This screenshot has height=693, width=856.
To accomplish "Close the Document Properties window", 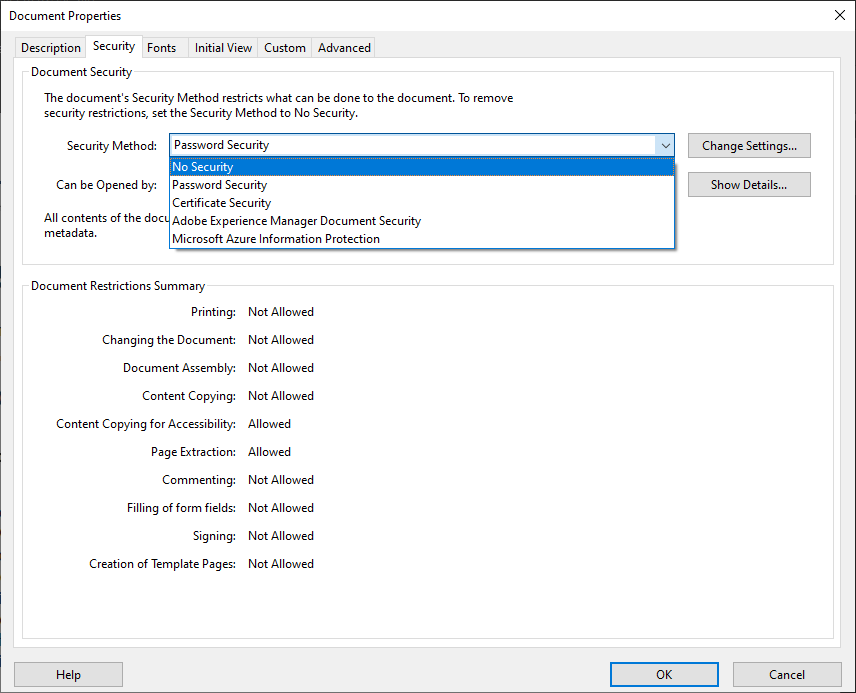I will [840, 15].
